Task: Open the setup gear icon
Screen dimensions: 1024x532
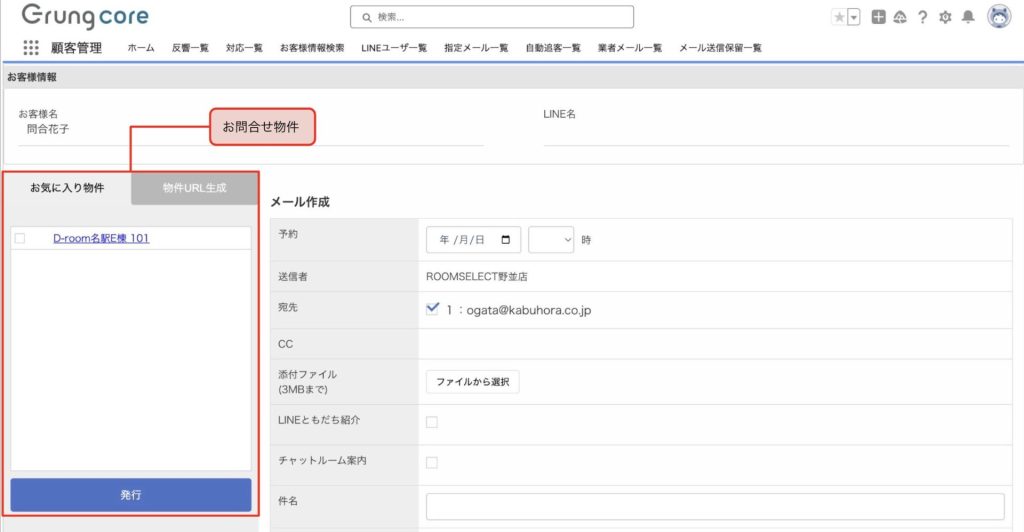Action: [945, 17]
